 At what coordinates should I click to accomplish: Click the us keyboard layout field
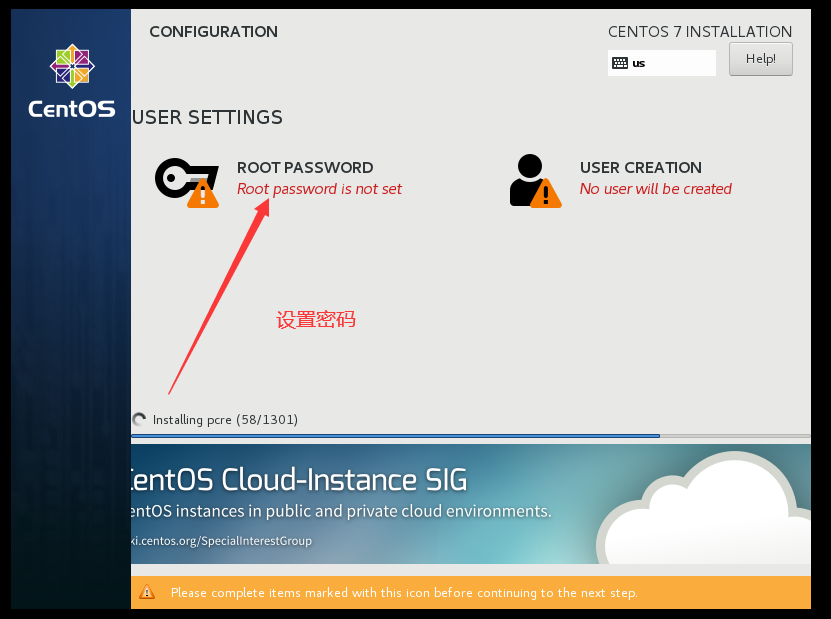pyautogui.click(x=661, y=63)
